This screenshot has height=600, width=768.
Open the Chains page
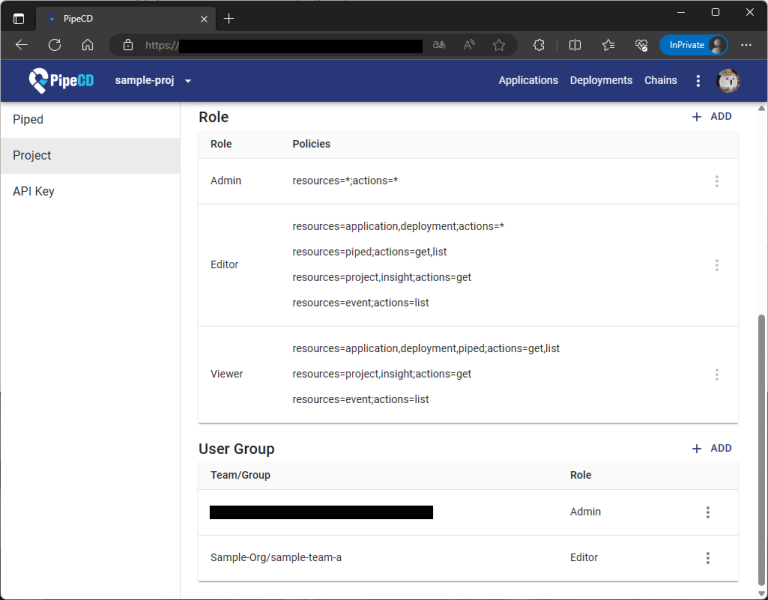660,81
